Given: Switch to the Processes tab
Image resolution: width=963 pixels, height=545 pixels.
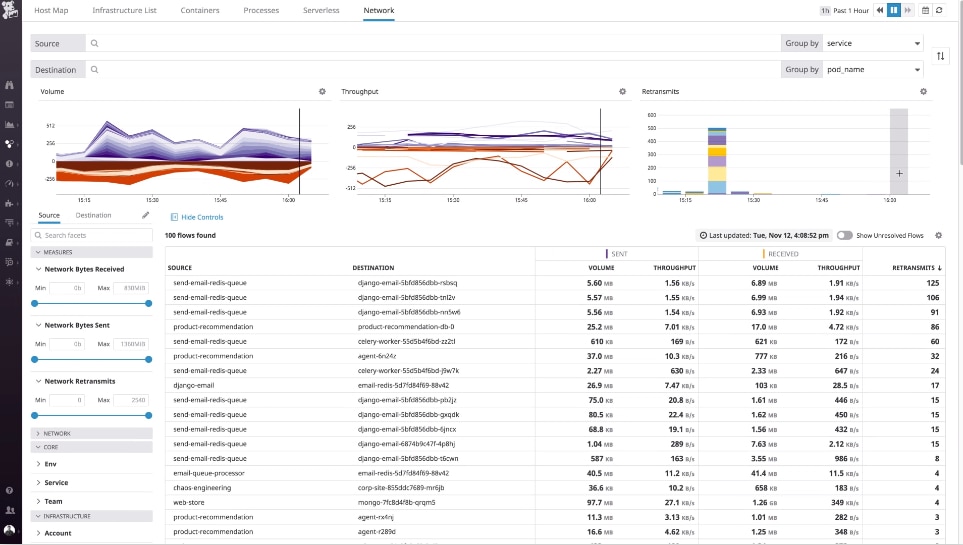Looking at the screenshot, I should (x=261, y=10).
